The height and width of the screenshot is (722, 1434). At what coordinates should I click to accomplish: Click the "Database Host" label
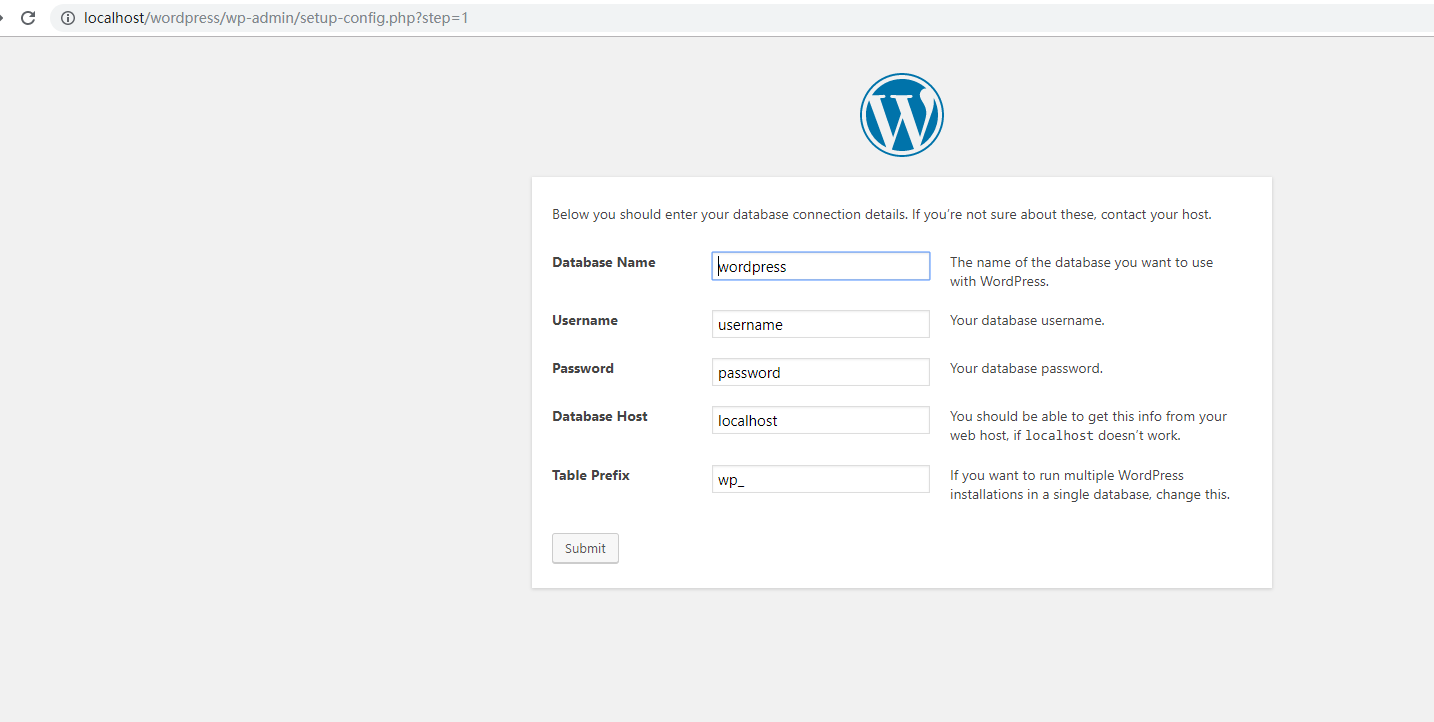click(x=600, y=416)
